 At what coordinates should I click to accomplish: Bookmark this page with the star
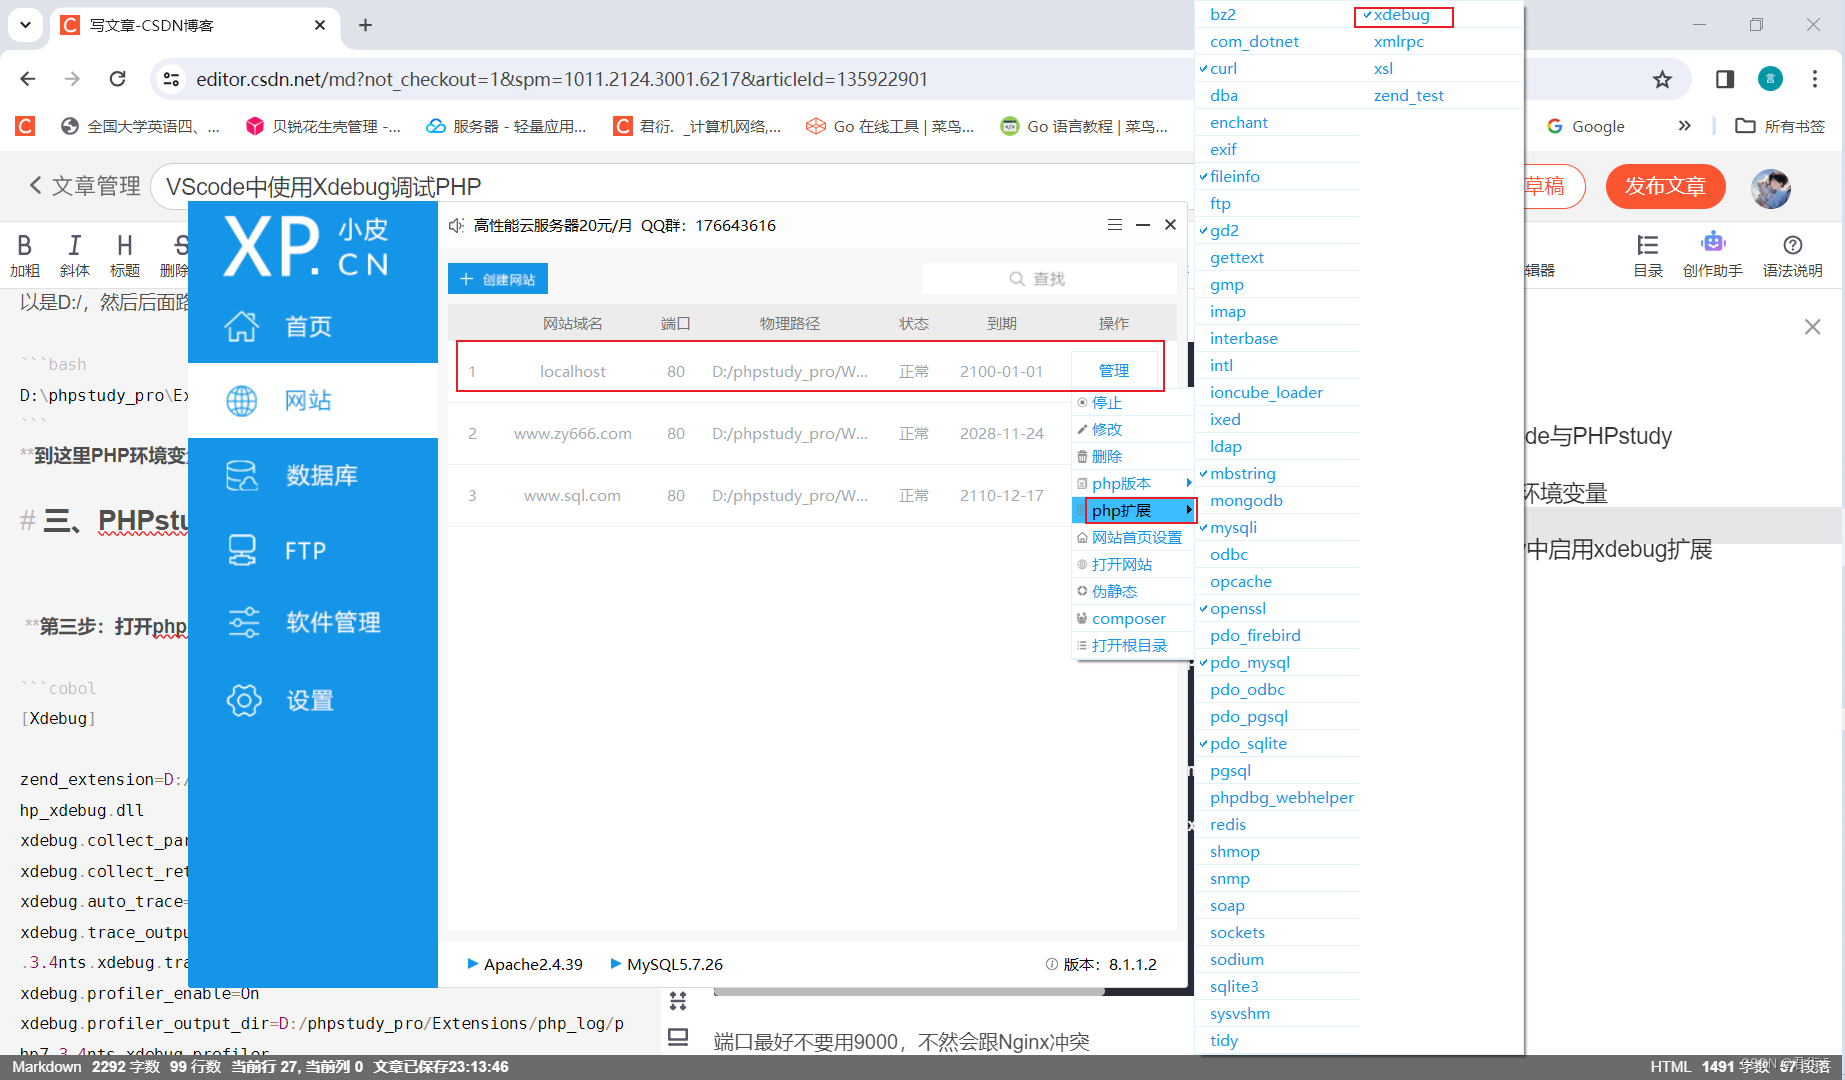click(1662, 79)
